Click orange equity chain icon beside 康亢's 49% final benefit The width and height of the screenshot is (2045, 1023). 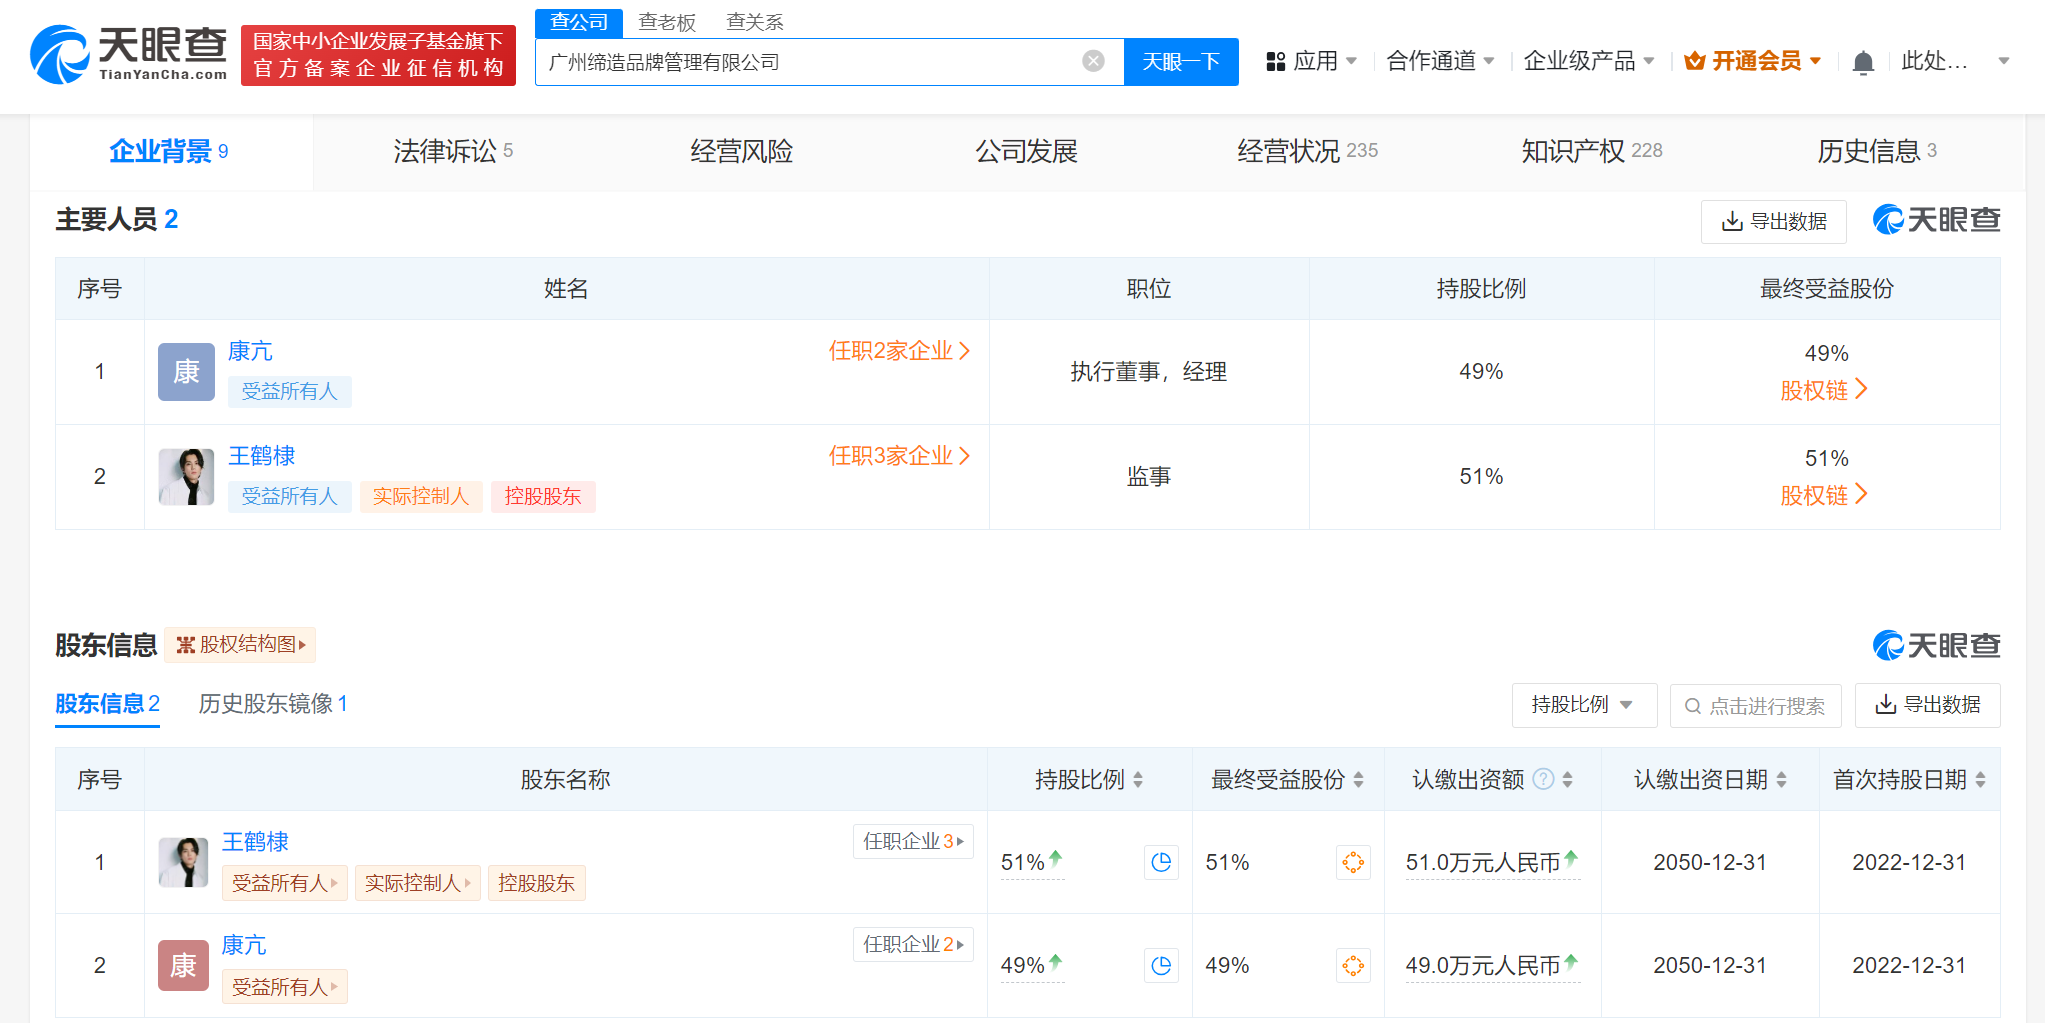[1353, 966]
